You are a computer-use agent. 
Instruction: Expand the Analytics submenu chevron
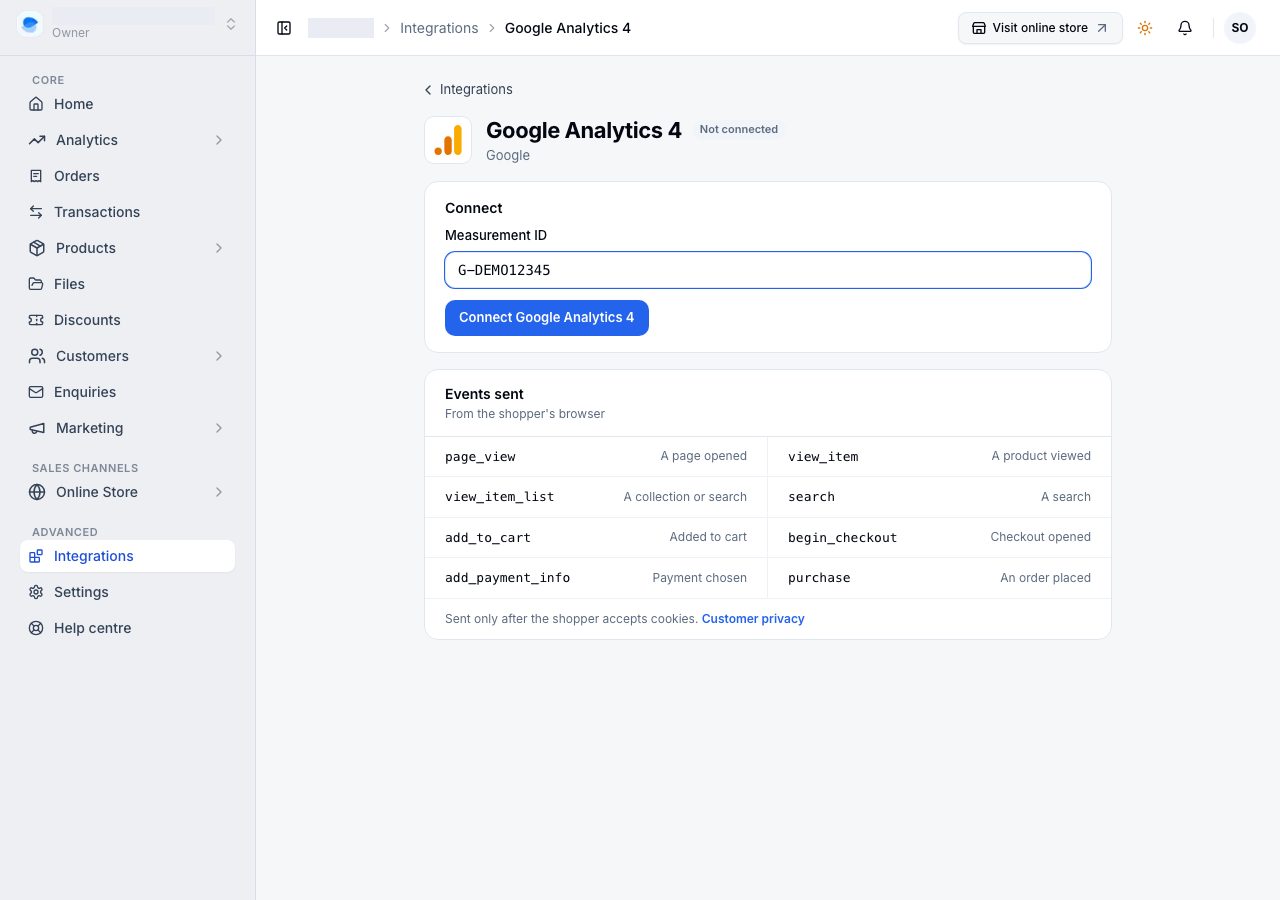219,140
